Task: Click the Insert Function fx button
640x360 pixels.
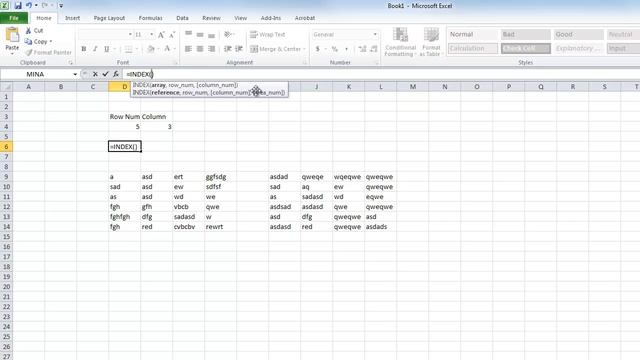Action: (116, 74)
